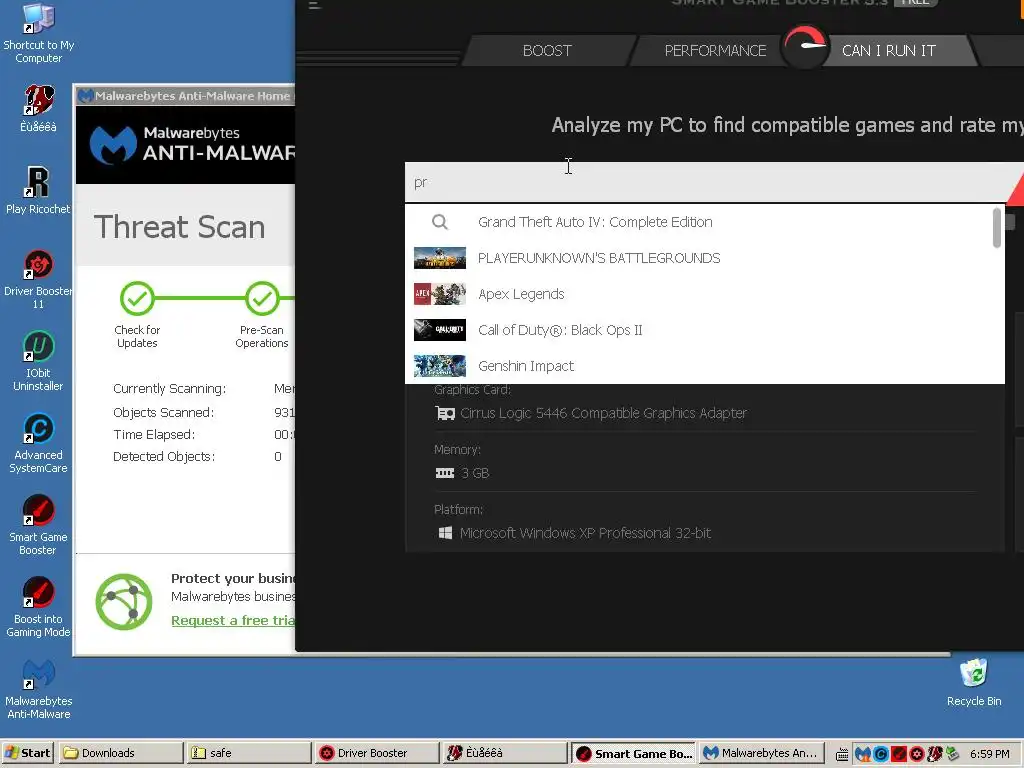Choose Genshin Impact from suggestions
Screen dimensions: 1024x768
click(x=699, y=366)
